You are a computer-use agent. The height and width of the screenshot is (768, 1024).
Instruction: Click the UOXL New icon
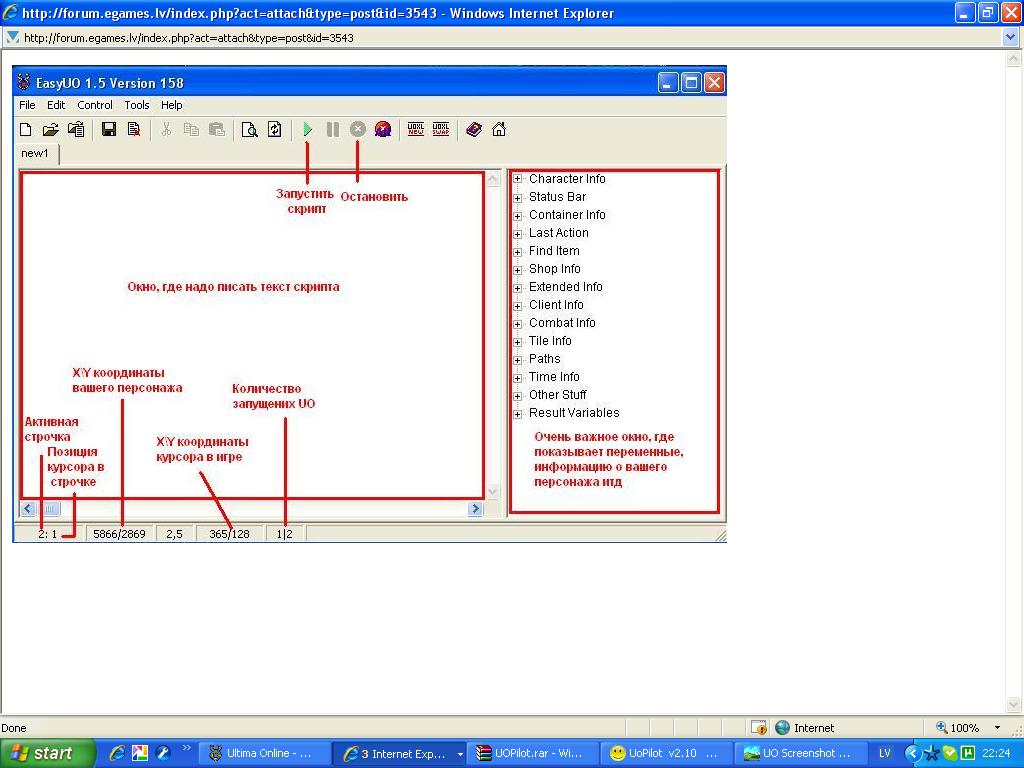(x=415, y=129)
